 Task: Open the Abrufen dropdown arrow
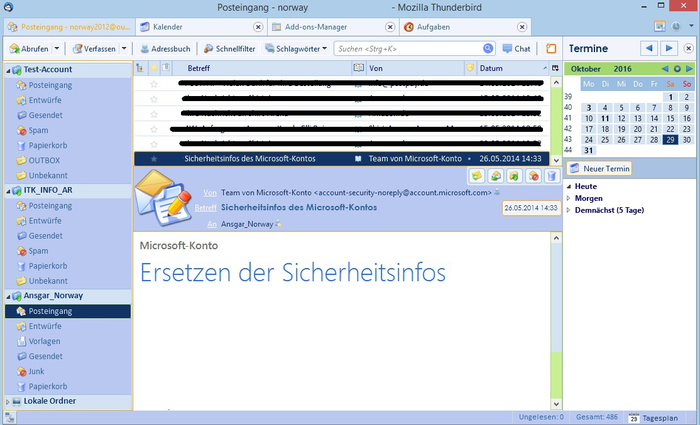tap(57, 48)
